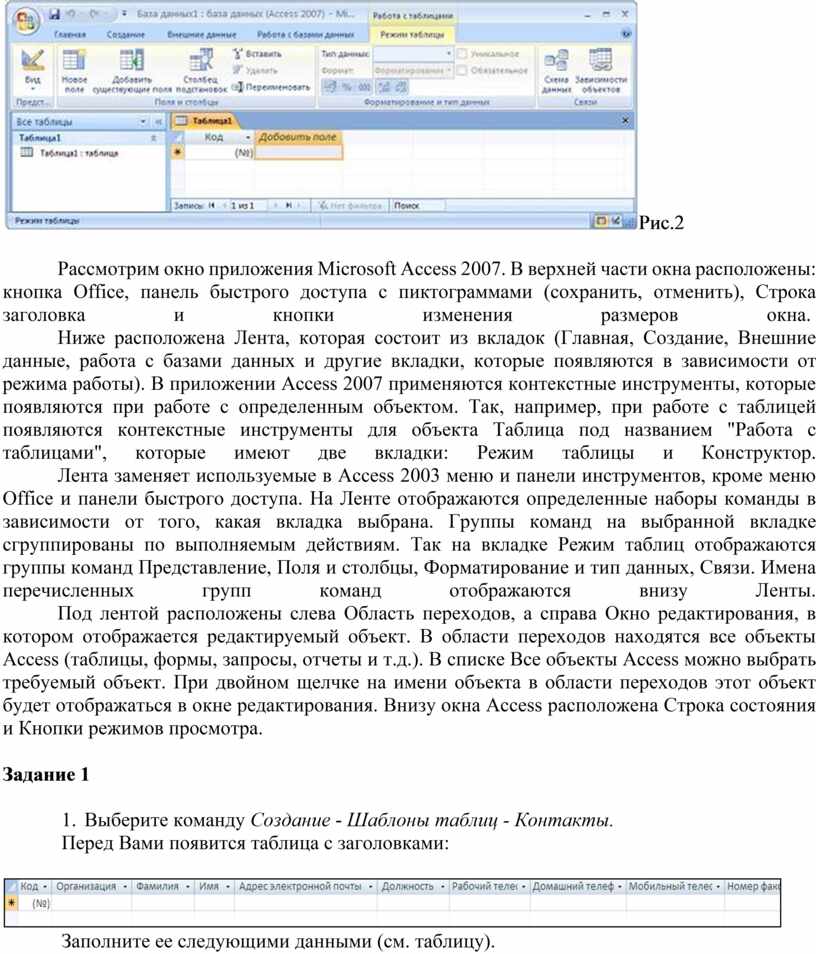Image resolution: width=816 pixels, height=954 pixels.
Task: Click the Нет фильтра indicator
Action: tap(350, 206)
